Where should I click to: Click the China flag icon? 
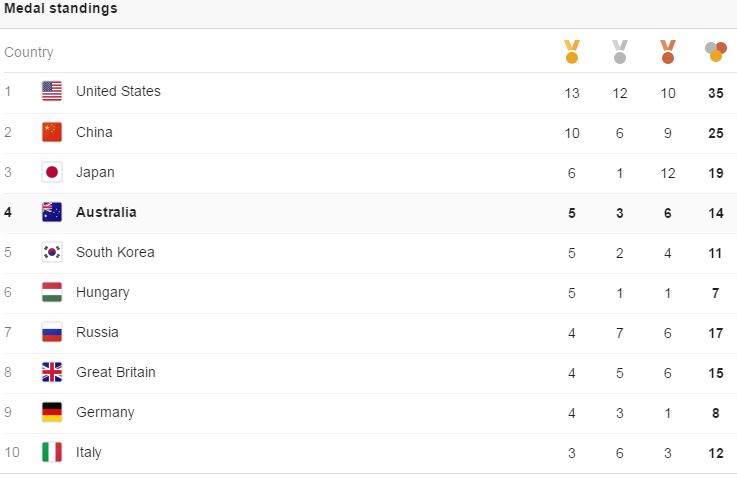coord(52,132)
